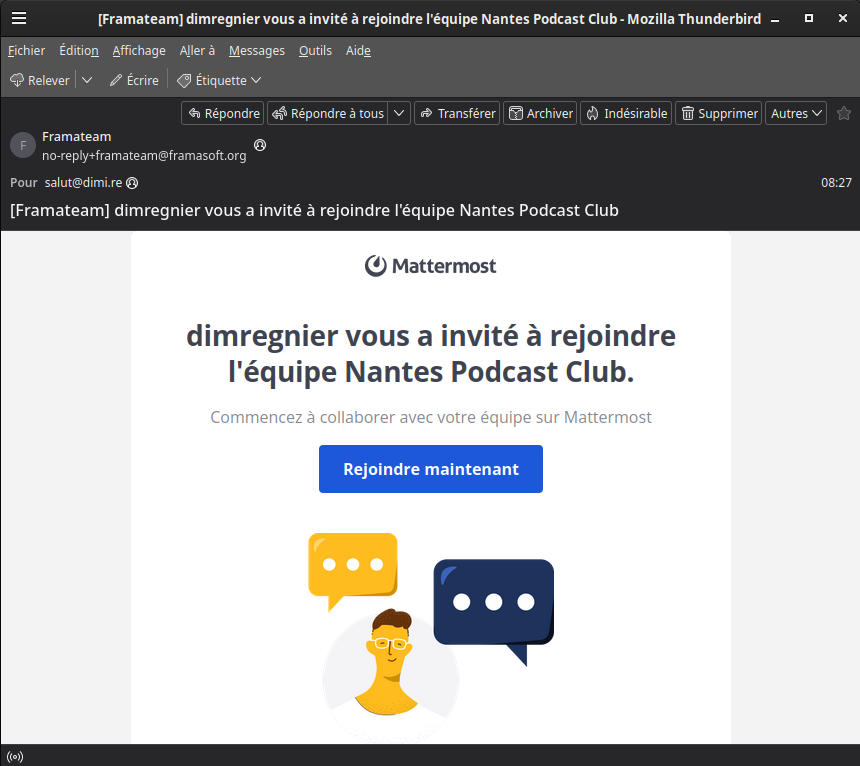Mark message as Indésirable
860x766 pixels.
tap(626, 114)
